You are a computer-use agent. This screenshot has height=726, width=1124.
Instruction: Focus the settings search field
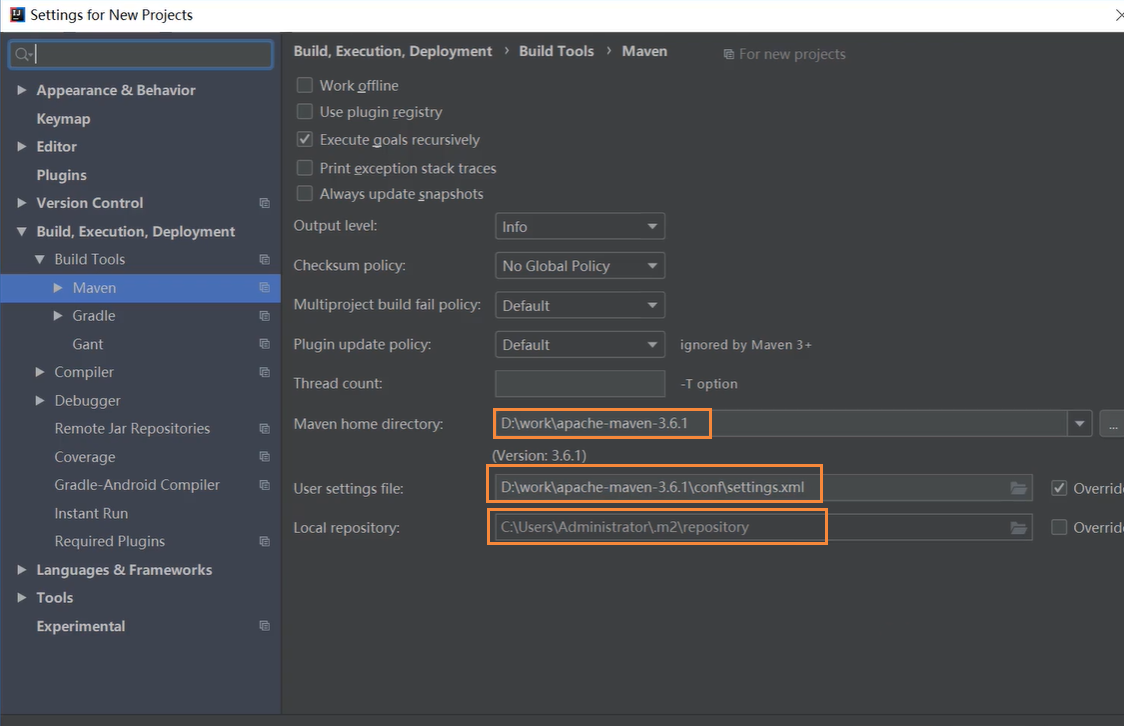coord(140,54)
